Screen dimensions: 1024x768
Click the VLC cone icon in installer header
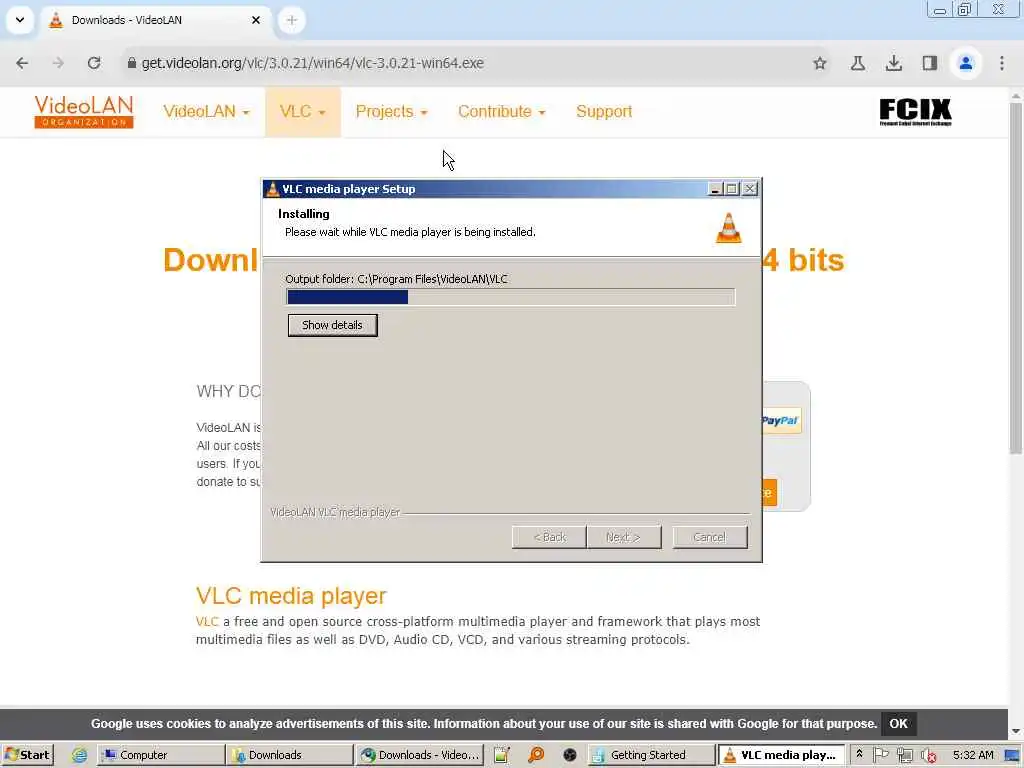click(x=728, y=228)
